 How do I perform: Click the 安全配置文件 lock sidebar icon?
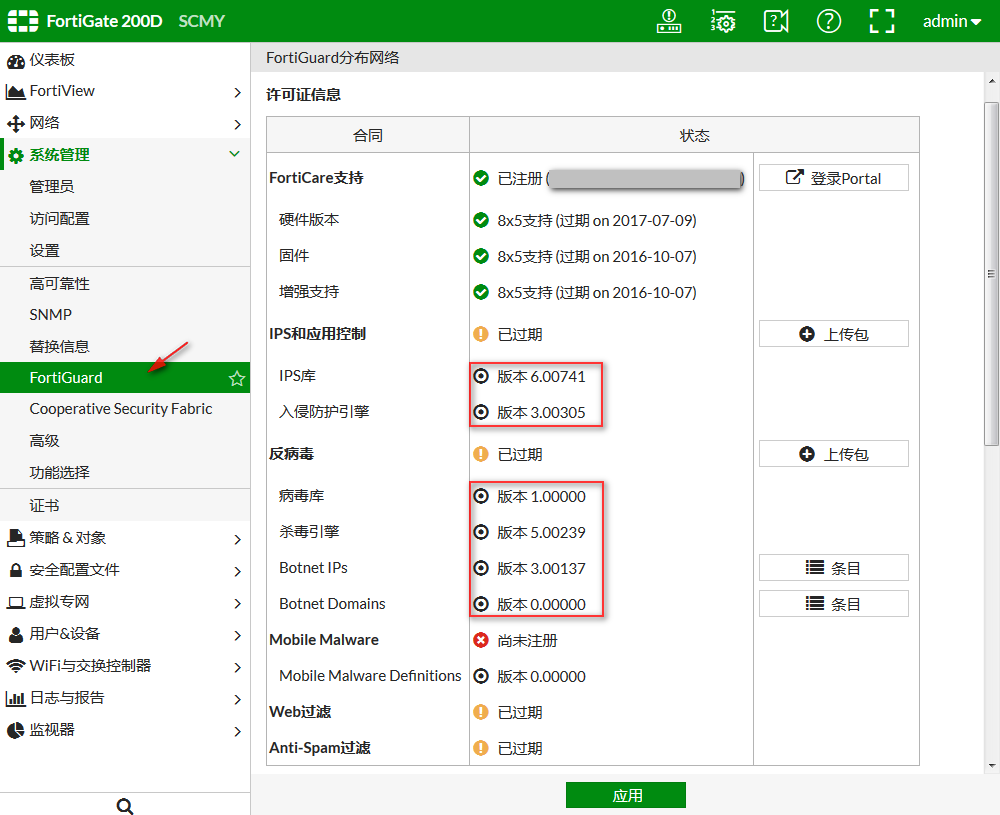tap(15, 570)
